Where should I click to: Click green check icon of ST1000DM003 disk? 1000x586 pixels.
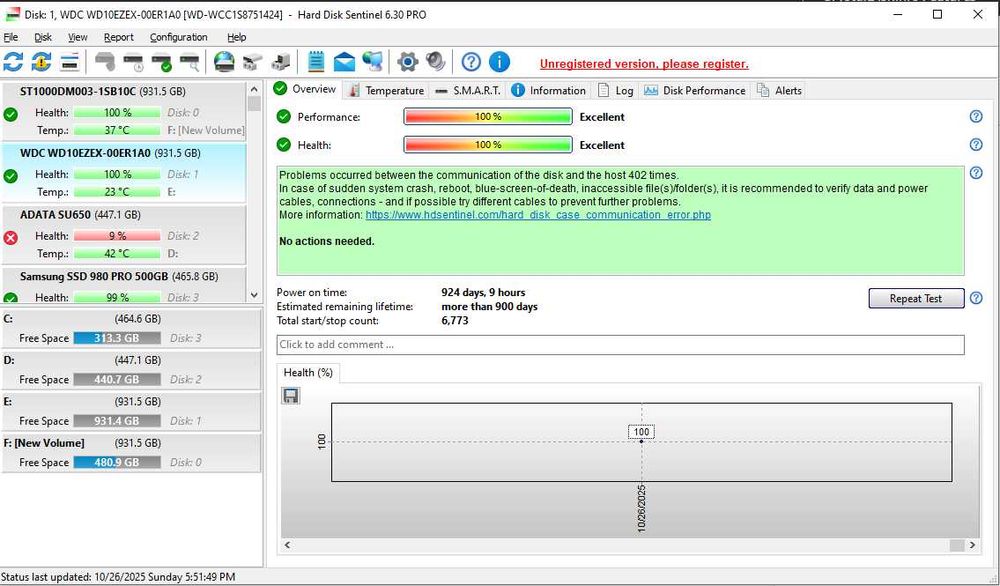click(x=11, y=115)
